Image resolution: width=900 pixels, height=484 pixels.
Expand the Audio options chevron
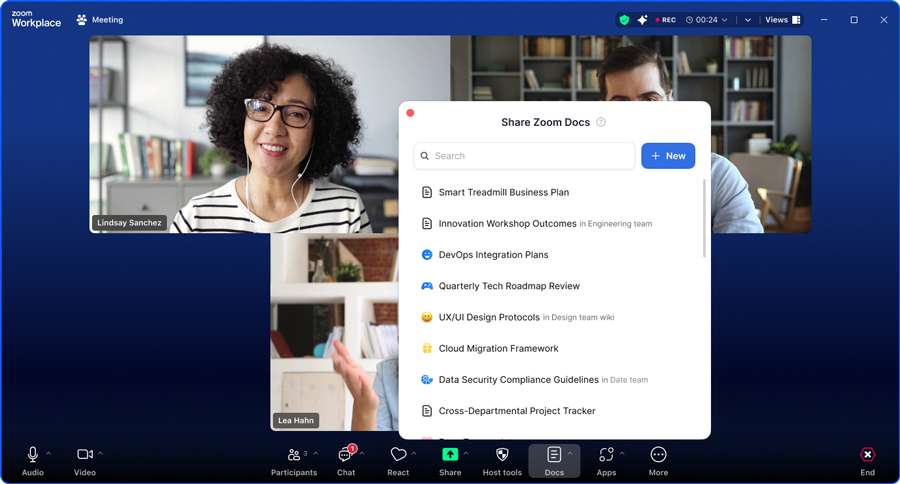[48, 454]
